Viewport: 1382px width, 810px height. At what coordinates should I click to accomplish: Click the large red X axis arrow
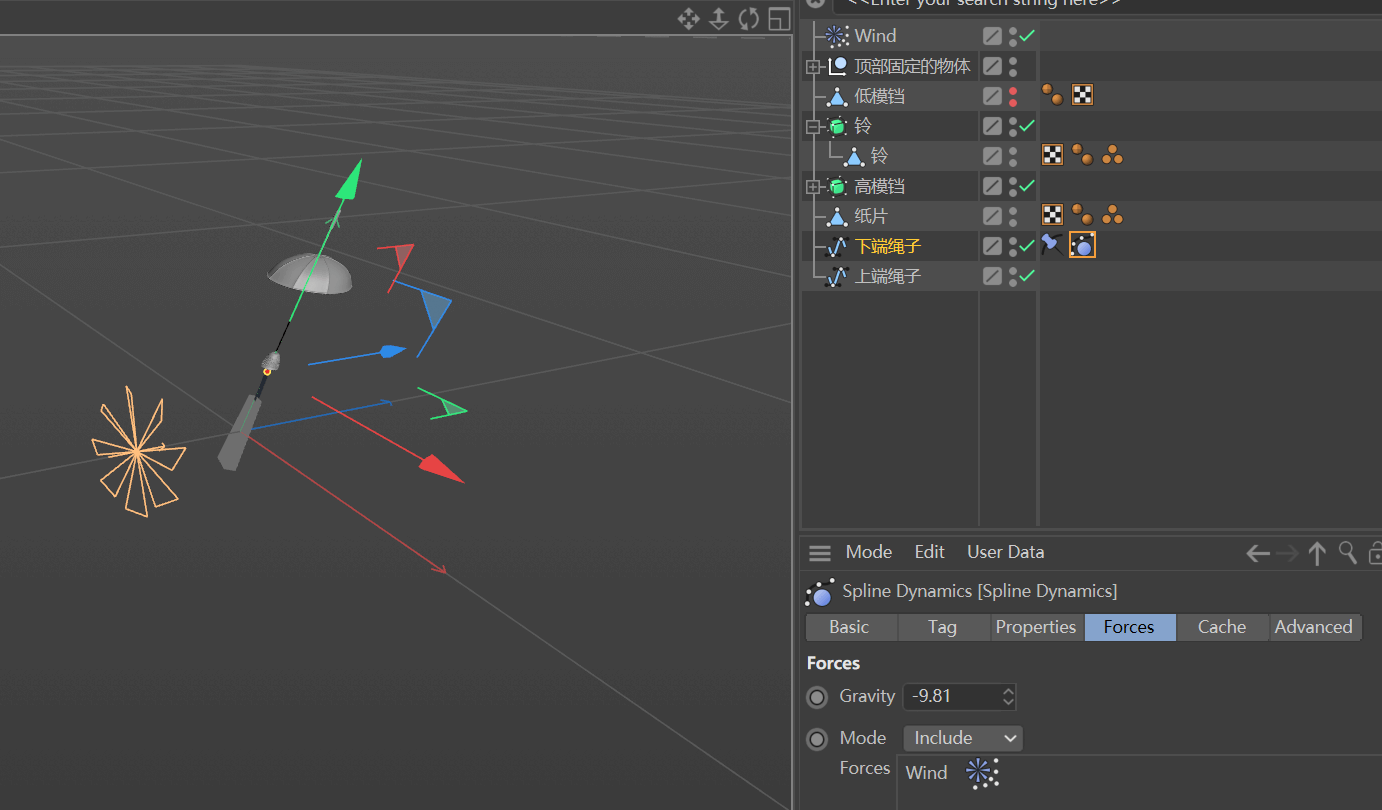(x=440, y=467)
